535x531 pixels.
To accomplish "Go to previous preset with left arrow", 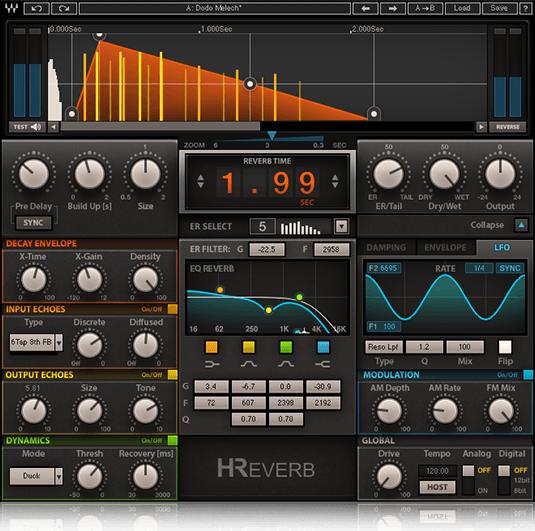I will [x=365, y=8].
